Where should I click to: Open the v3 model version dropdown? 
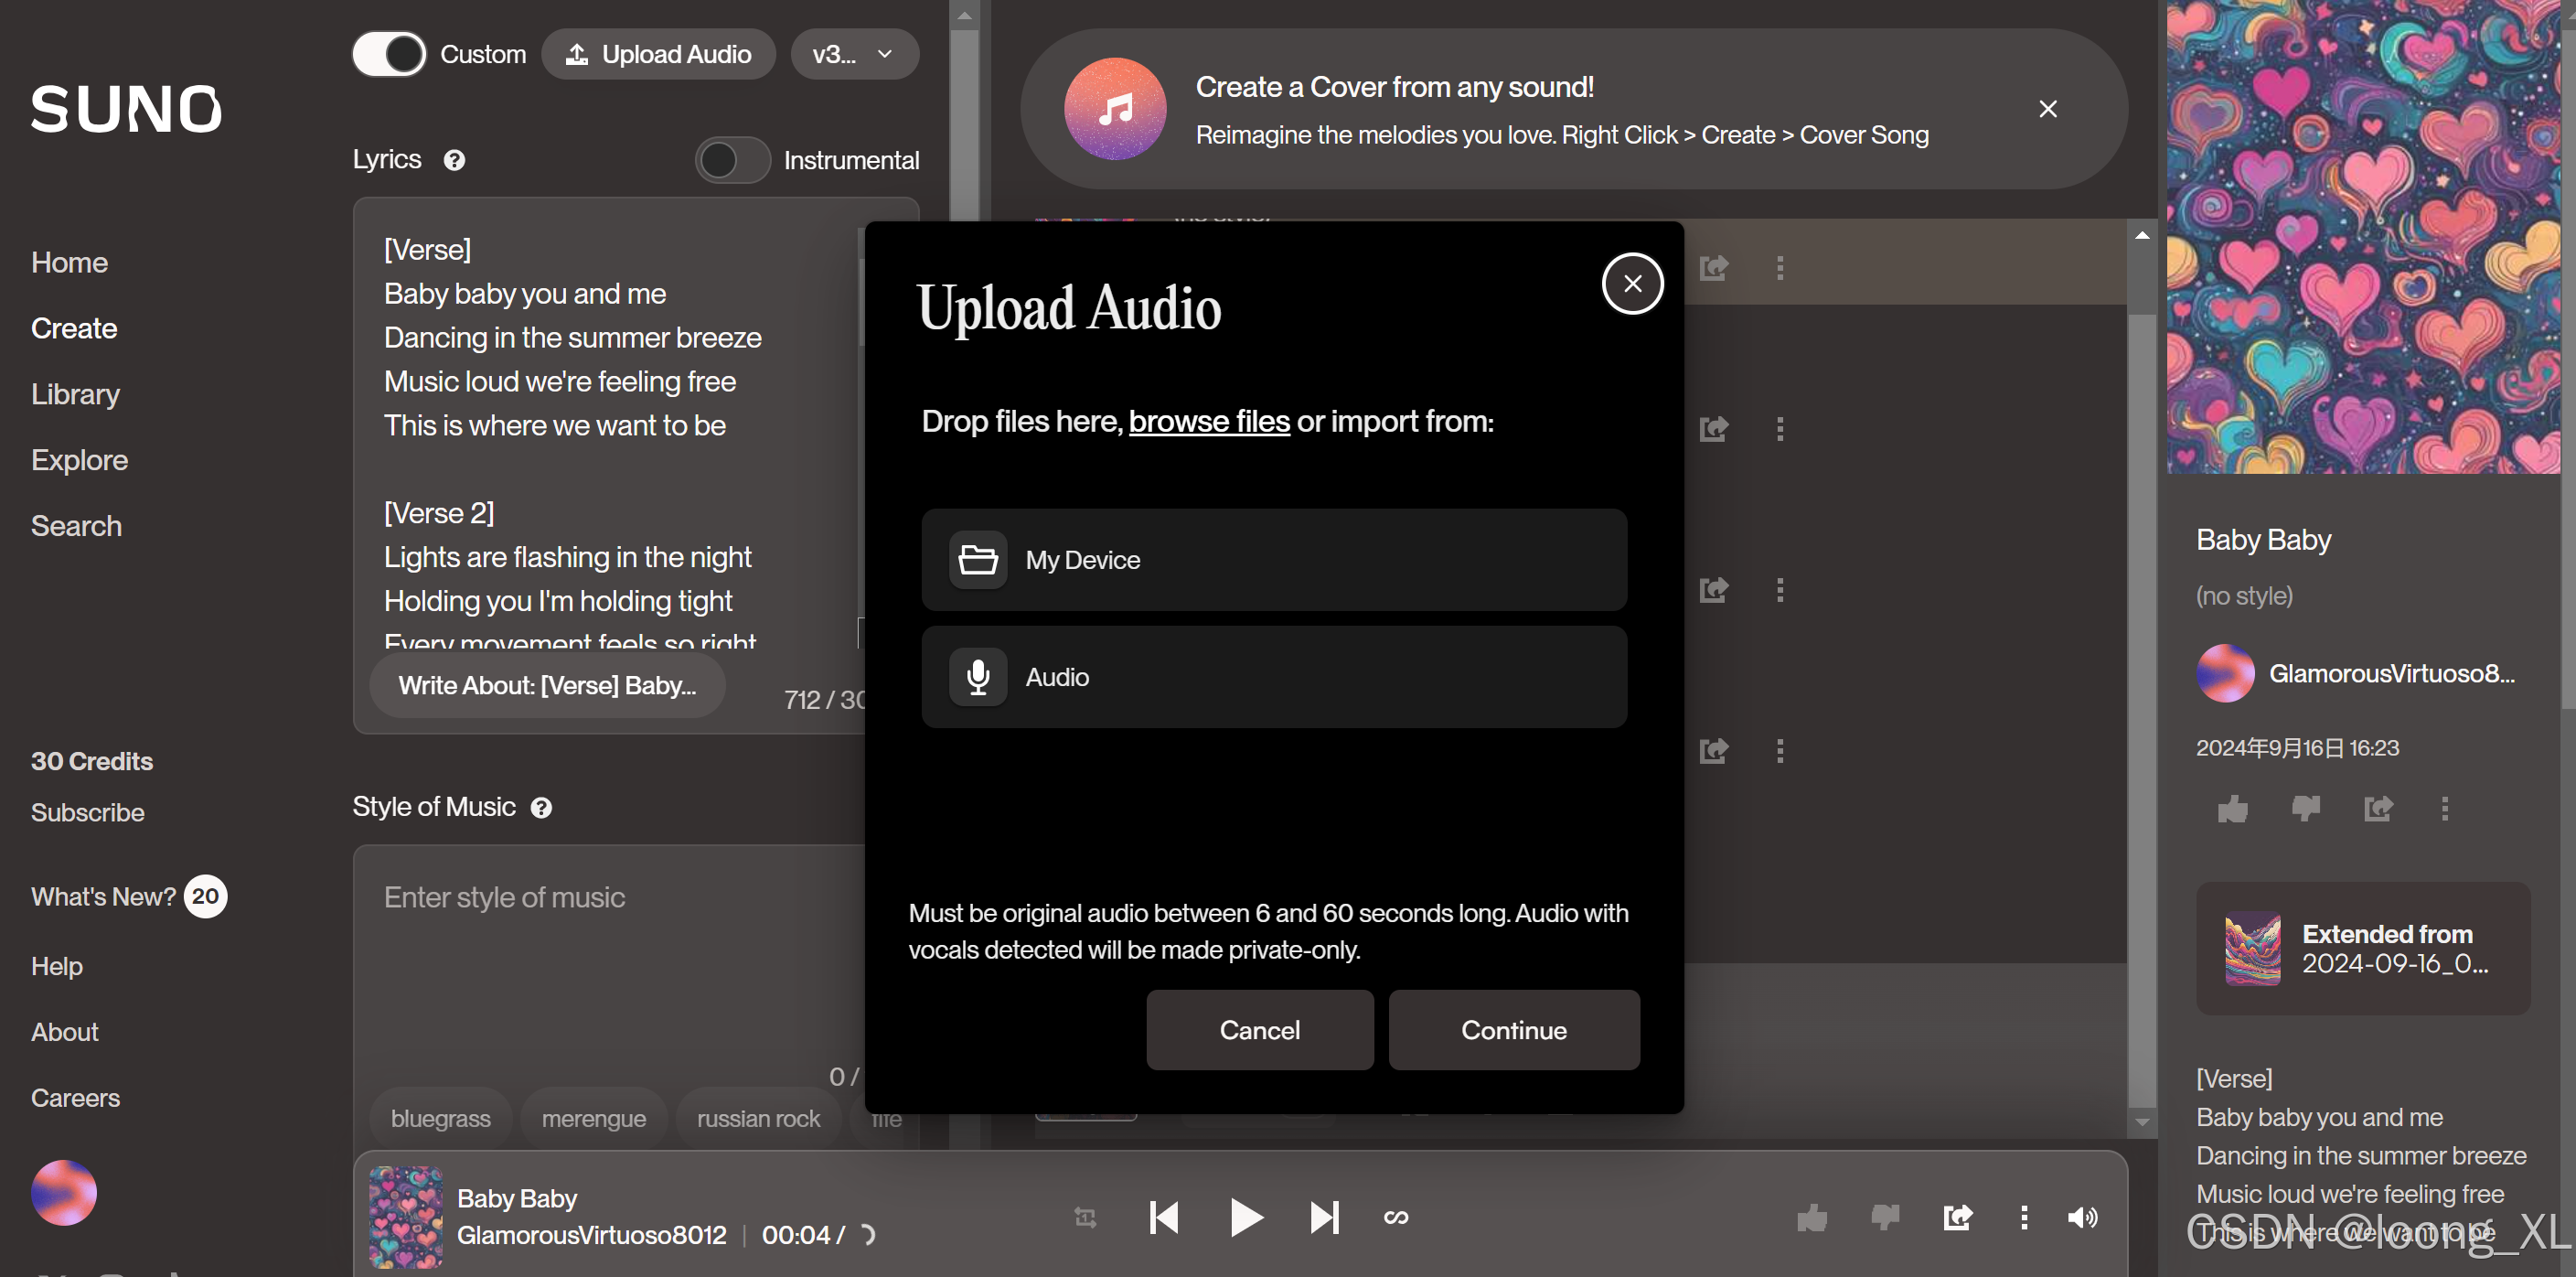coord(853,54)
